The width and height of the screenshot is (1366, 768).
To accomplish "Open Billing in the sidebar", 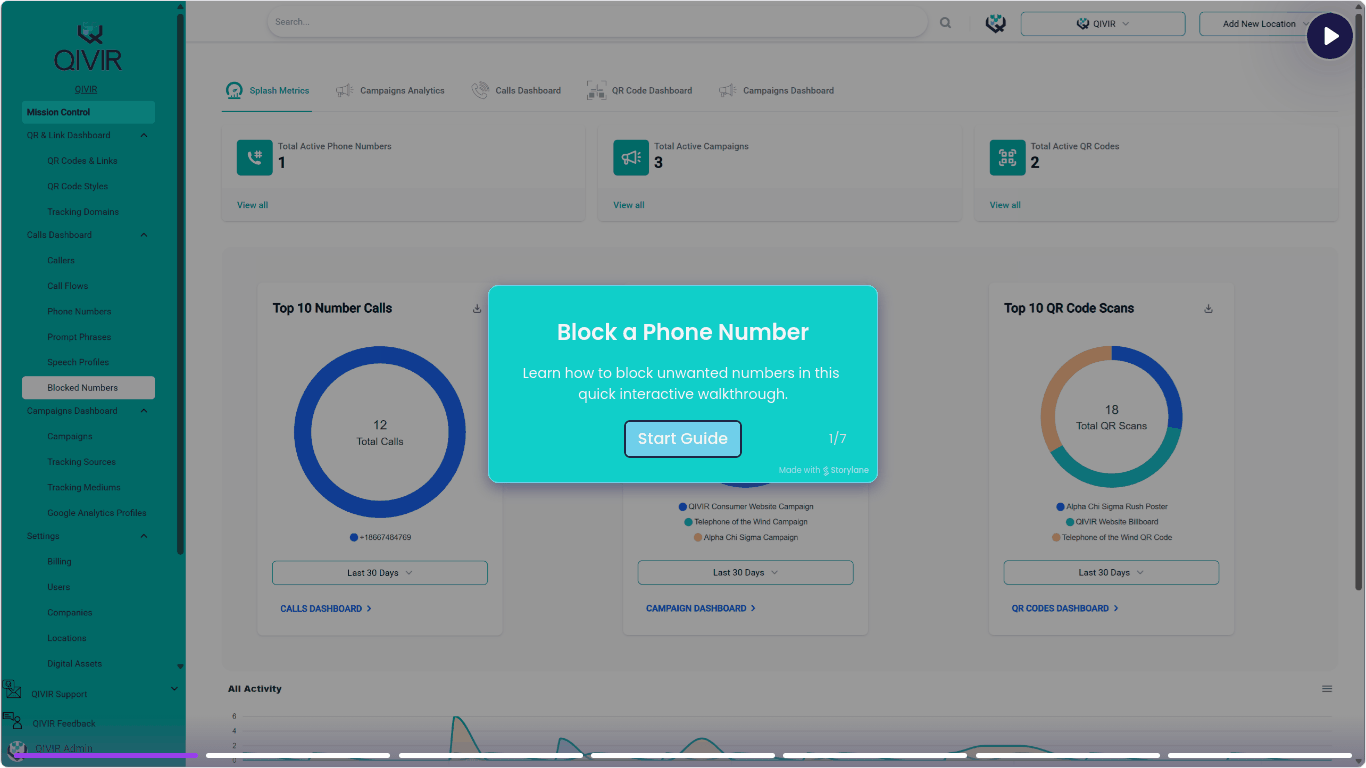I will [x=59, y=562].
